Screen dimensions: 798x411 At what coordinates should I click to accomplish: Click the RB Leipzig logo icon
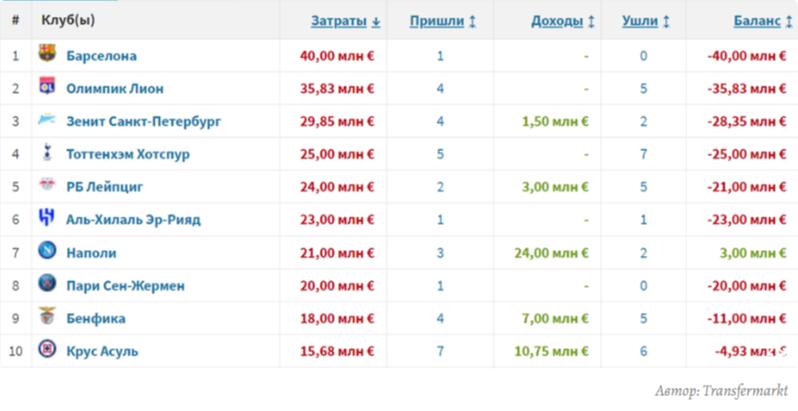click(47, 185)
